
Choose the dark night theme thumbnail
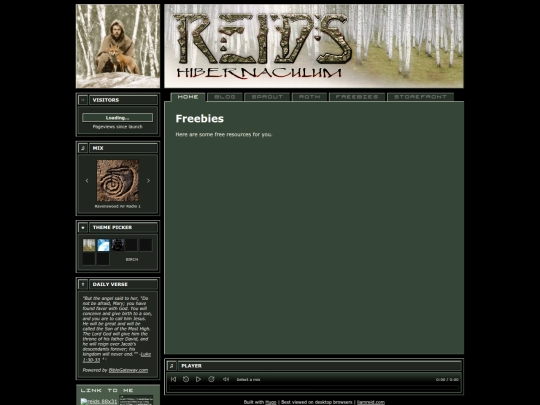point(118,245)
